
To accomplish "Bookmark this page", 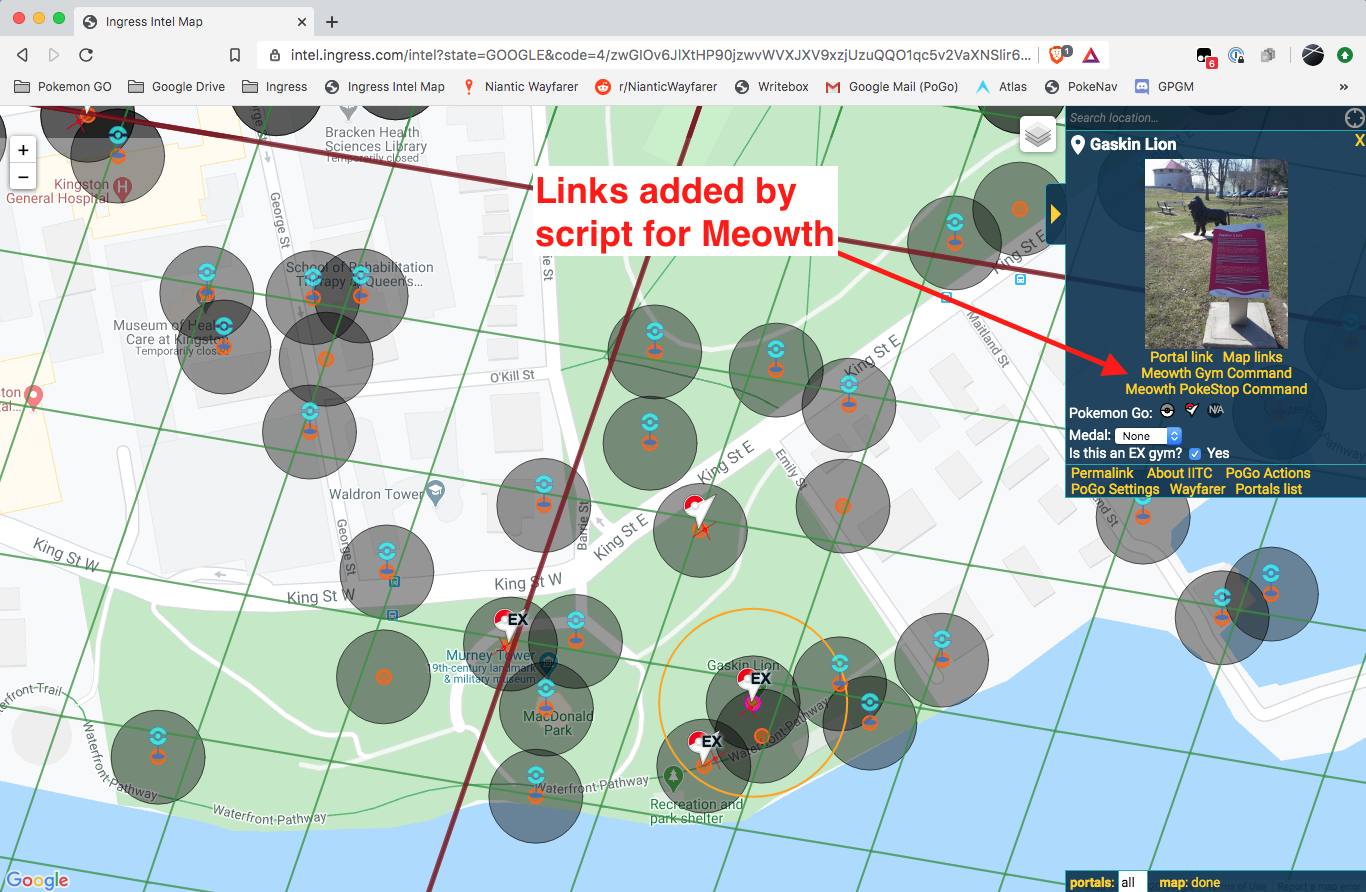I will 235,55.
